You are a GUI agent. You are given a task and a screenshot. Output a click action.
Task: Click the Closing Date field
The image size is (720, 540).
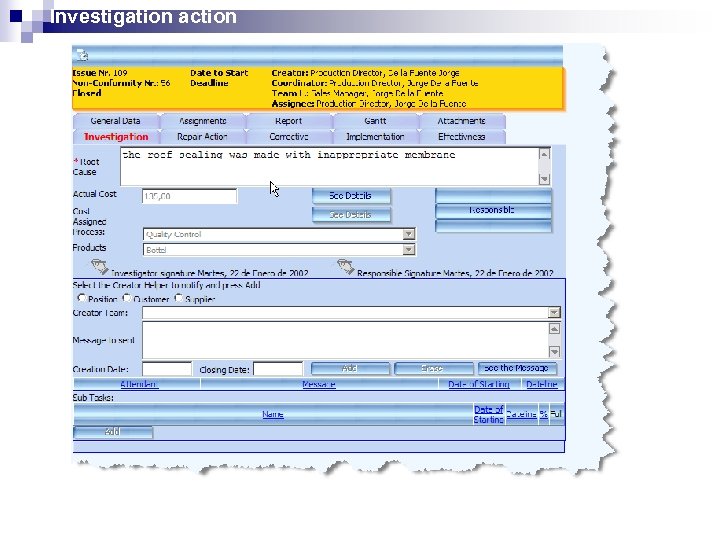(278, 369)
